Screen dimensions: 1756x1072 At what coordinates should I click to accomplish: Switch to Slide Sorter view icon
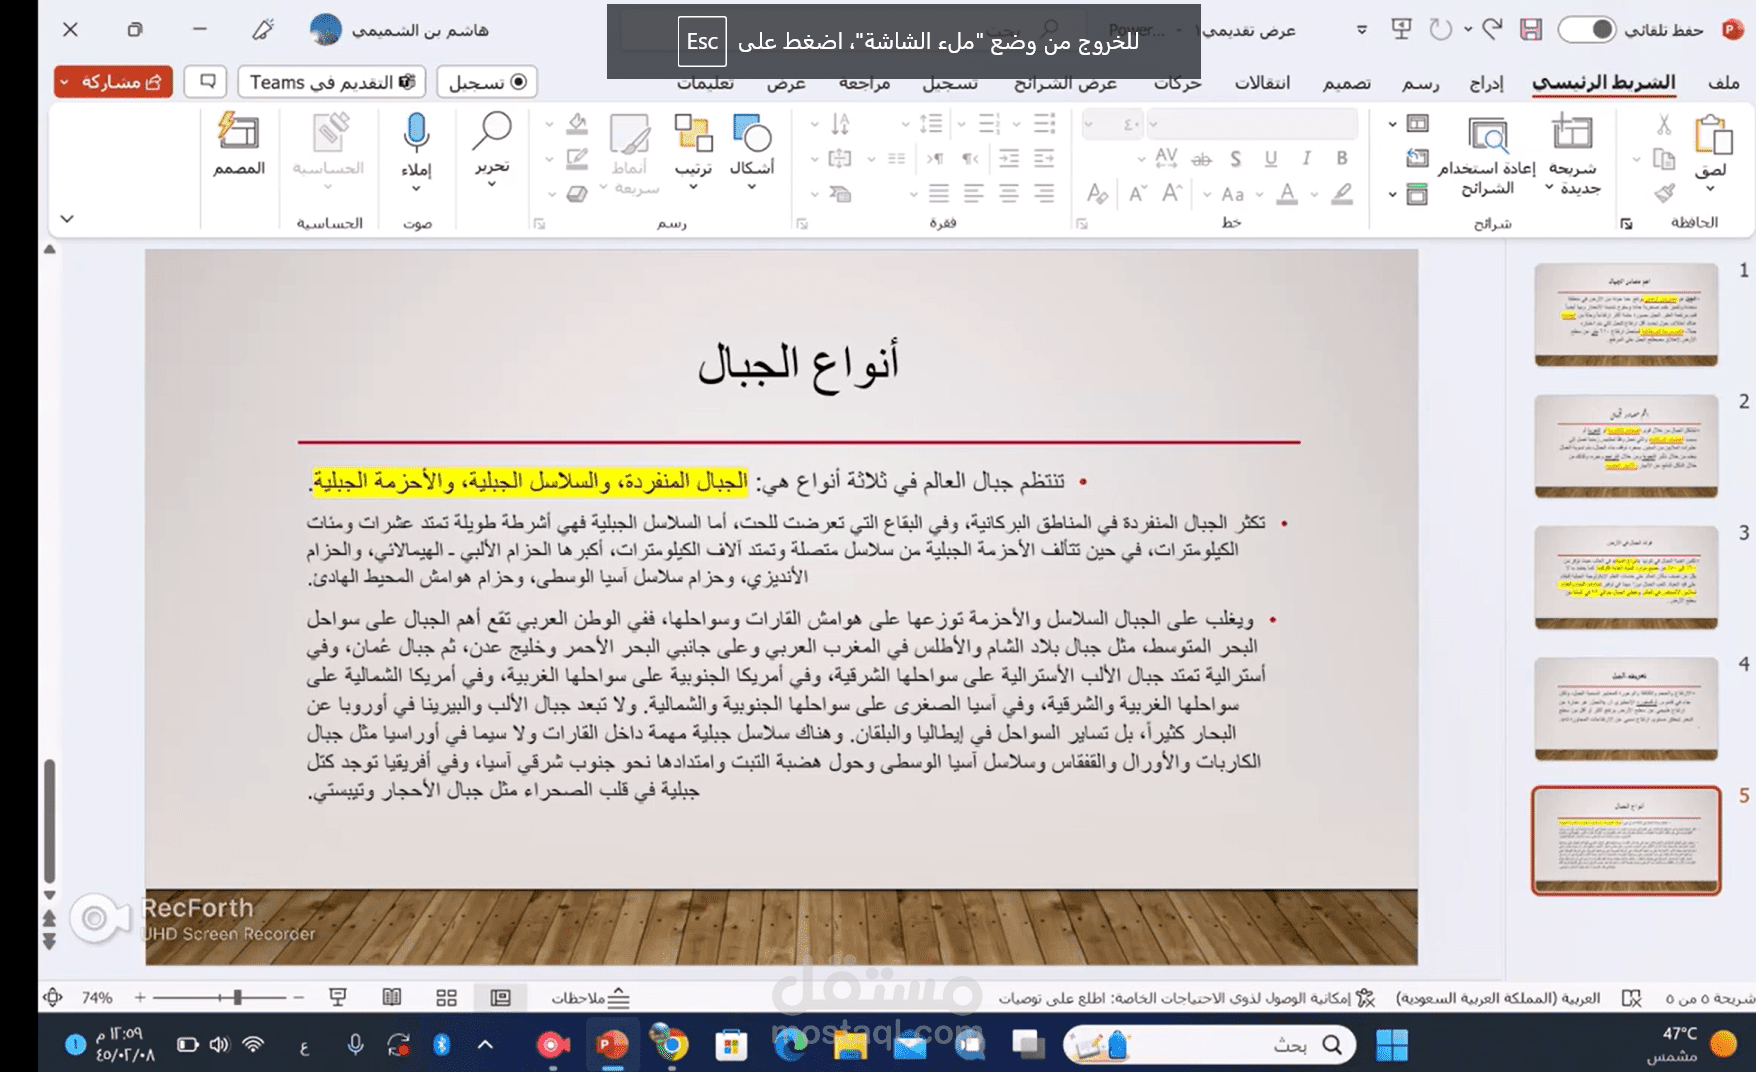[446, 997]
